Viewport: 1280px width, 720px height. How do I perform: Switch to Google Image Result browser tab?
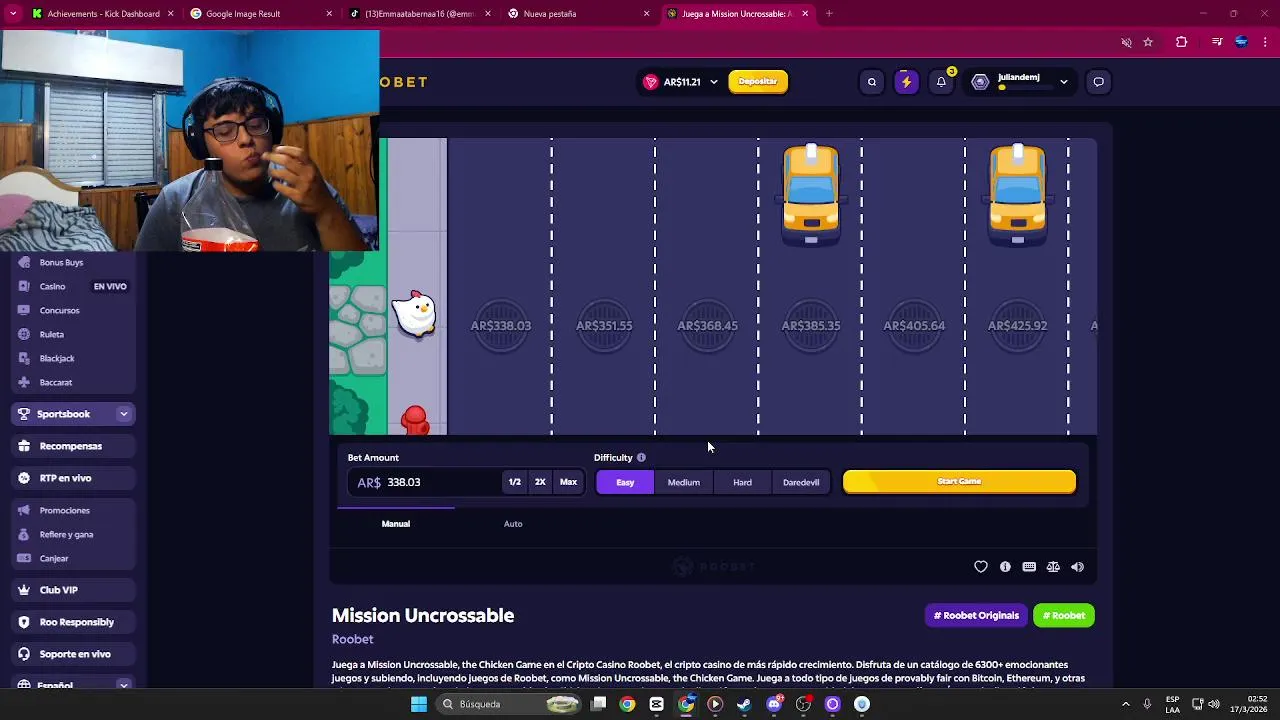click(261, 14)
